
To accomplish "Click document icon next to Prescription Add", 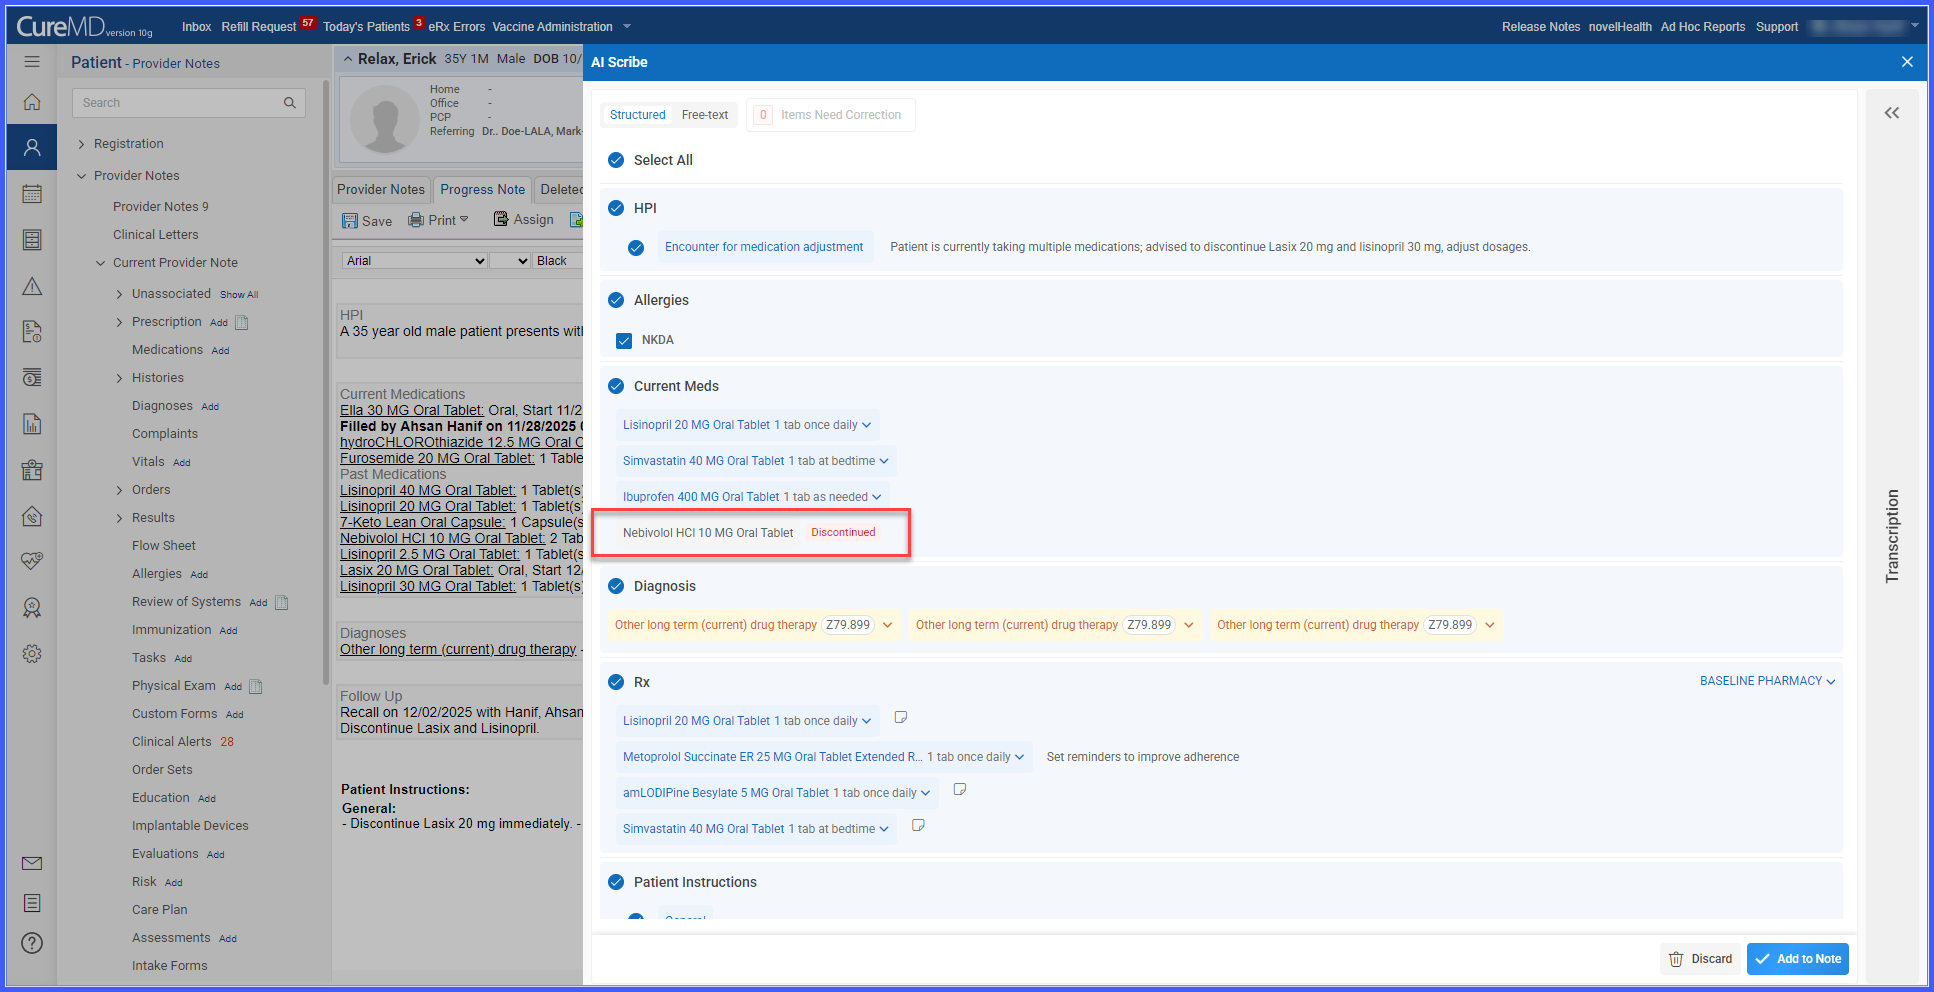I will (x=241, y=322).
